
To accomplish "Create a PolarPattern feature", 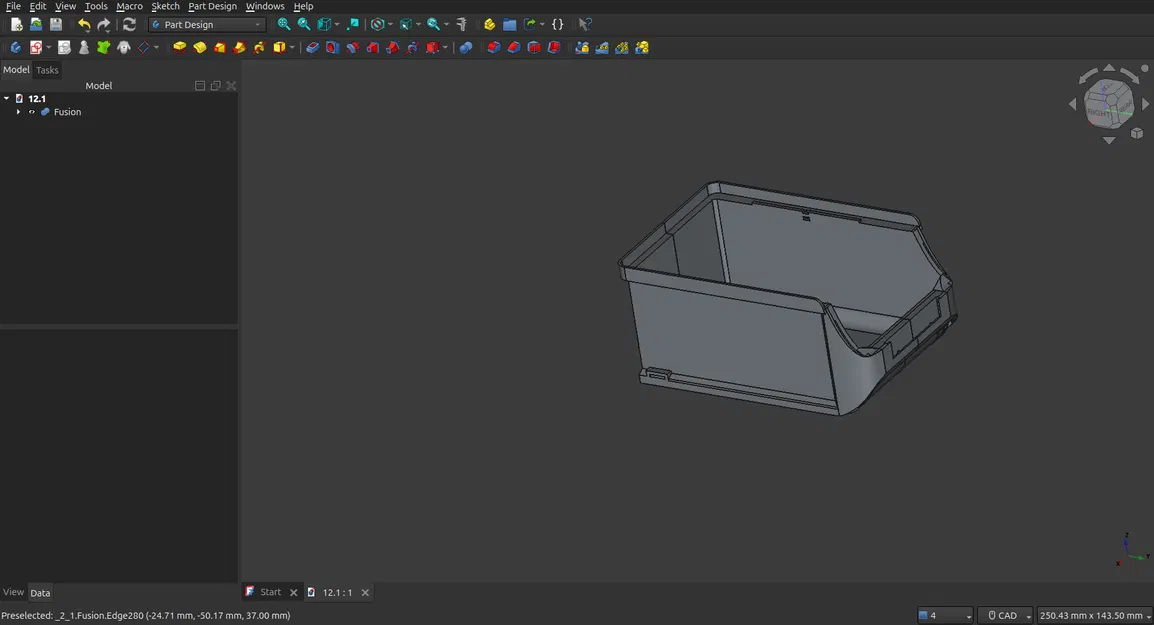I will [622, 47].
